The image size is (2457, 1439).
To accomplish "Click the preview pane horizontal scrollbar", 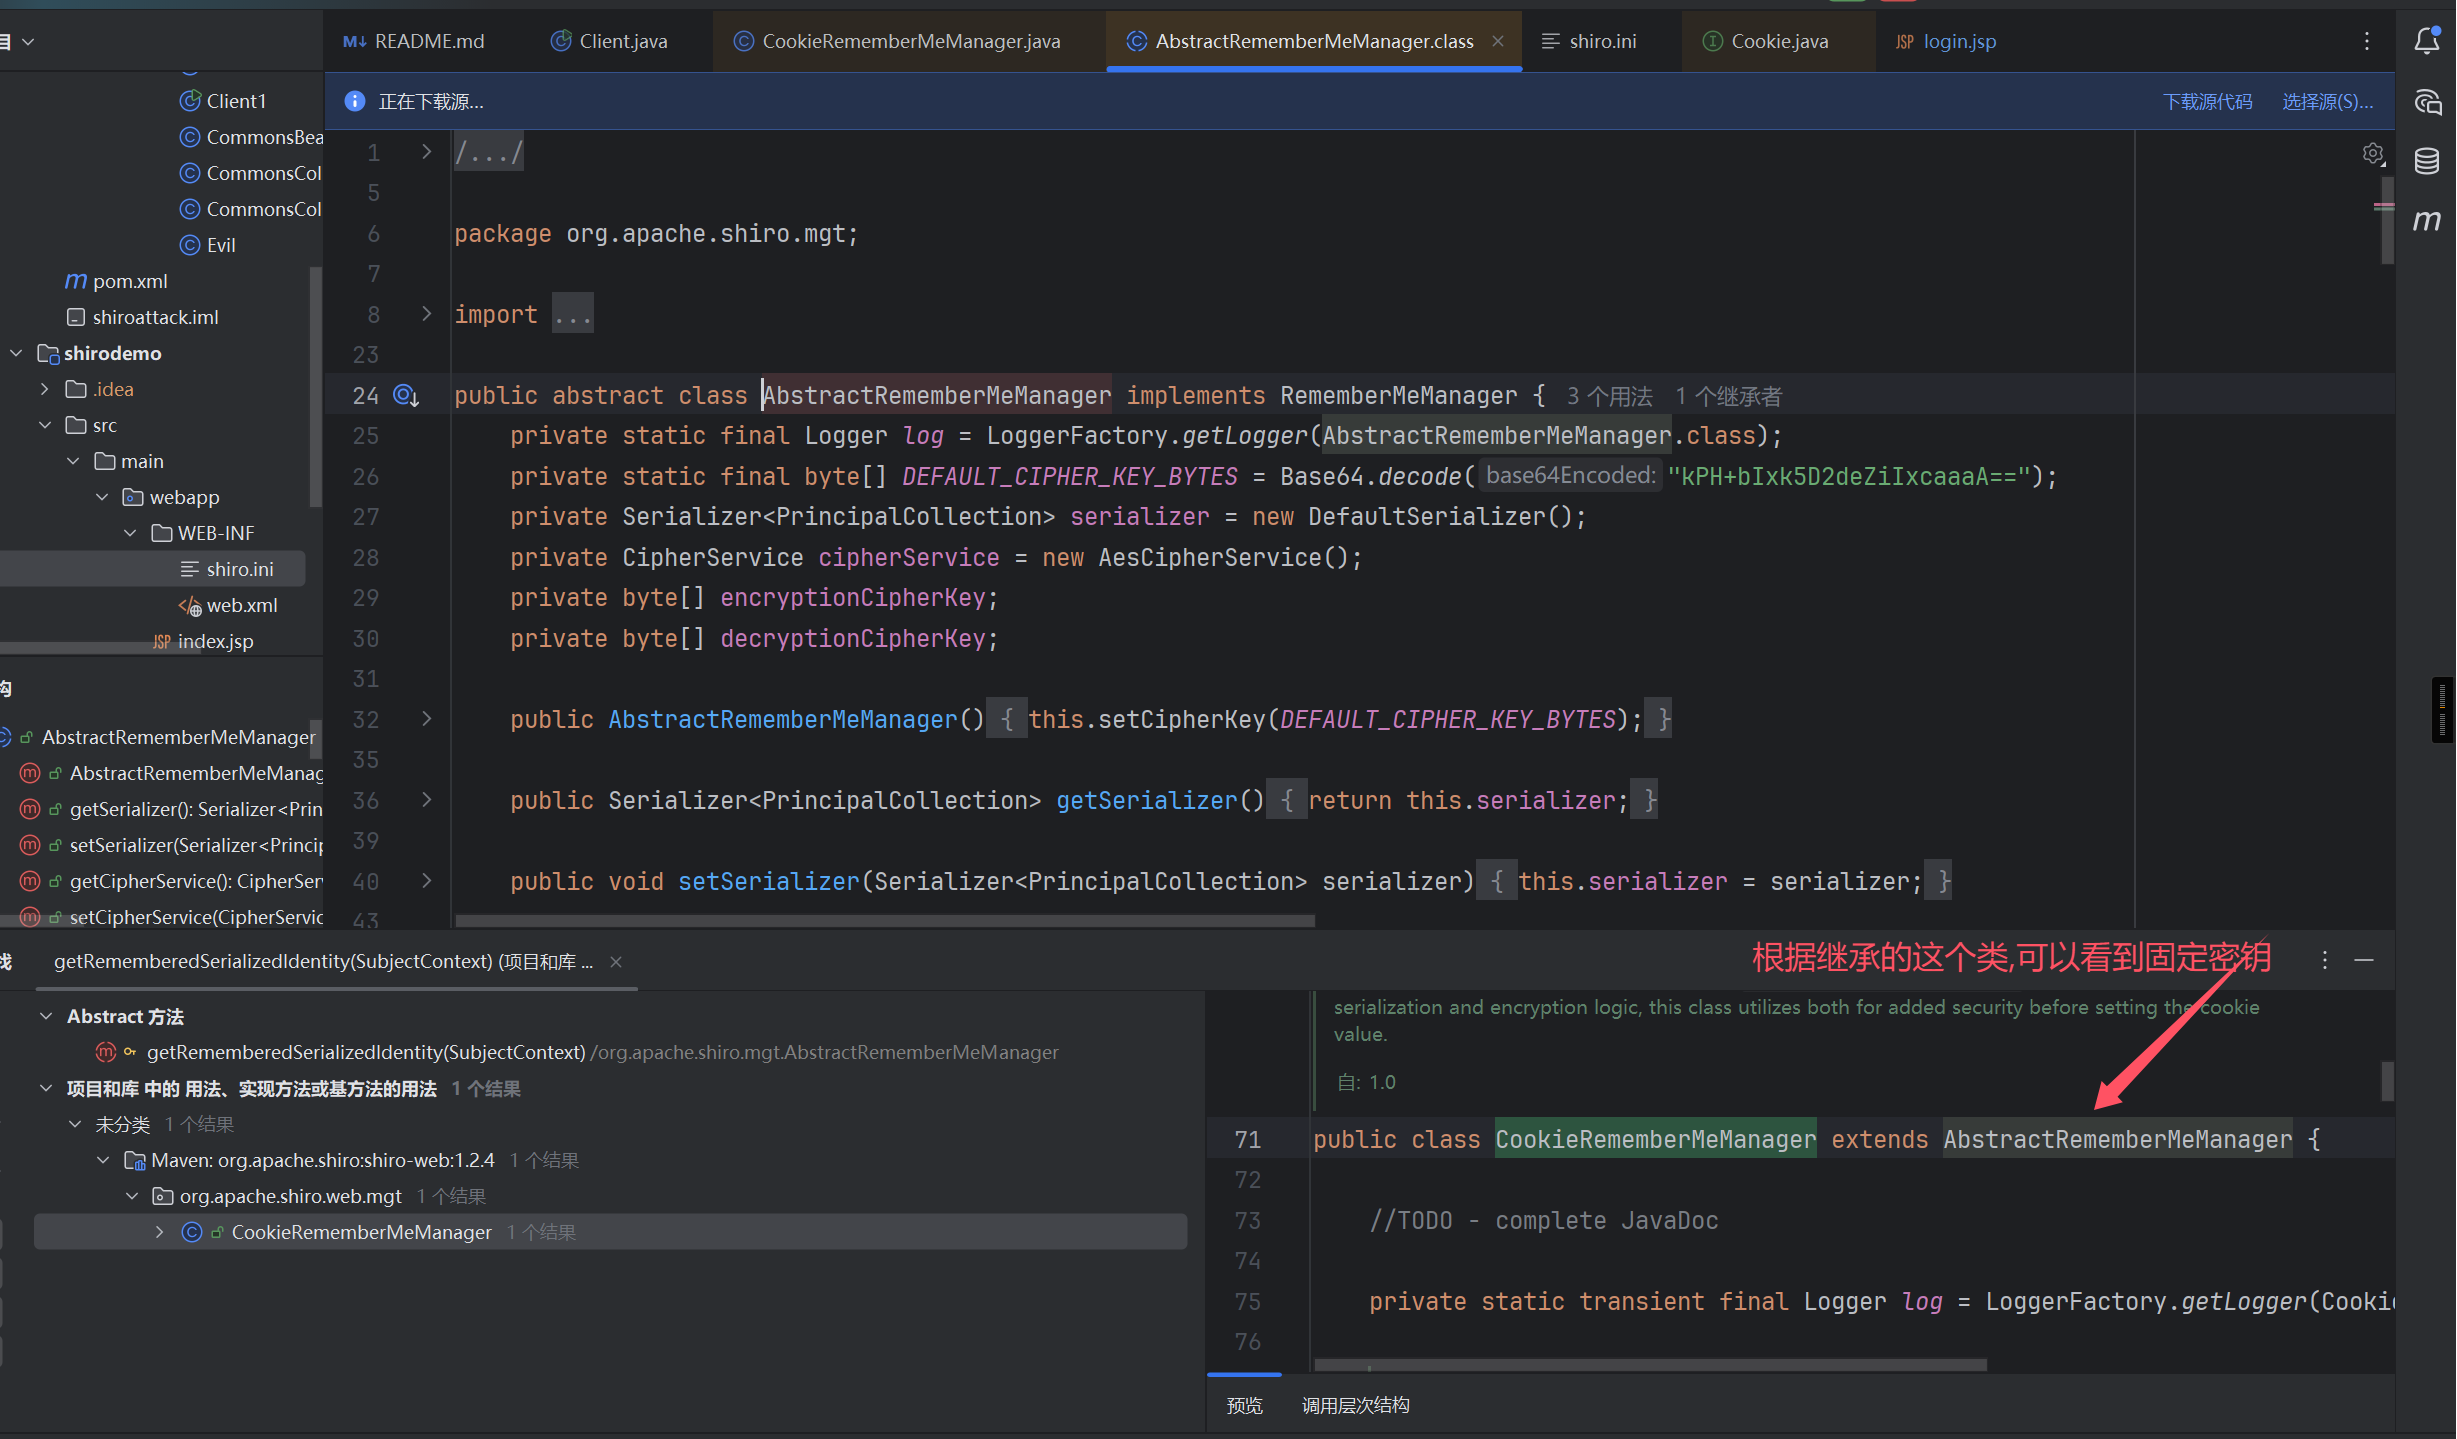I will [x=1650, y=1364].
